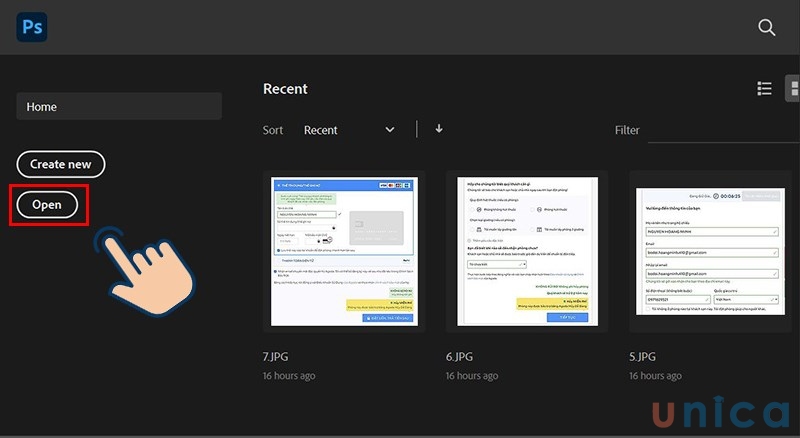Switch to grid view icon
The width and height of the screenshot is (800, 438).
793,89
